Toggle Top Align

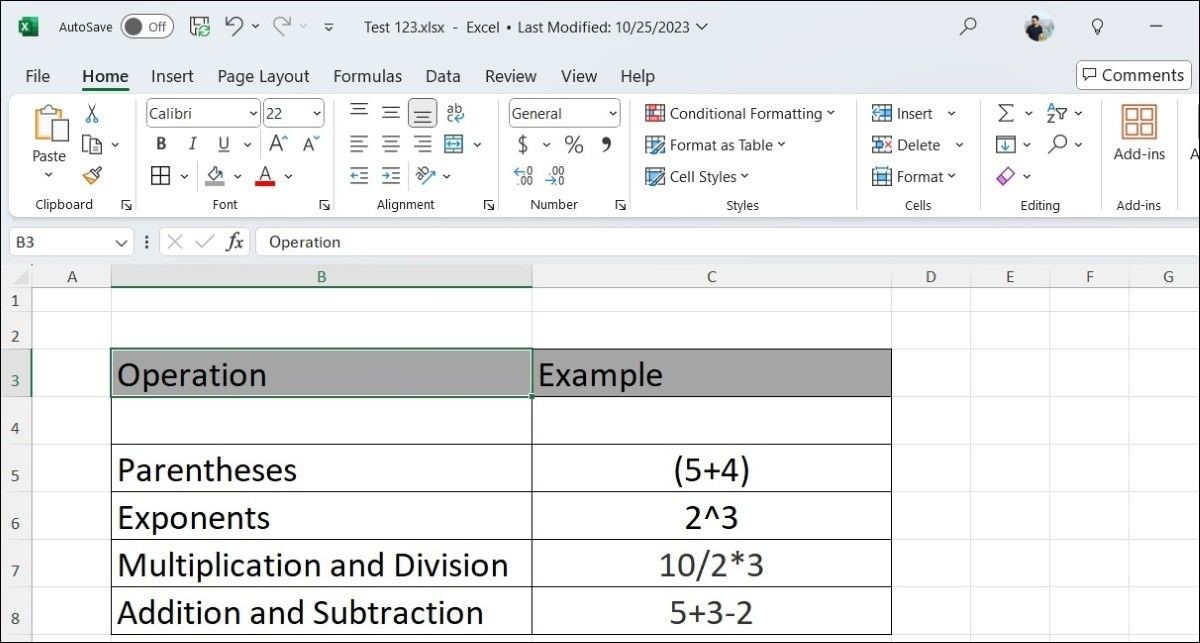click(x=359, y=113)
